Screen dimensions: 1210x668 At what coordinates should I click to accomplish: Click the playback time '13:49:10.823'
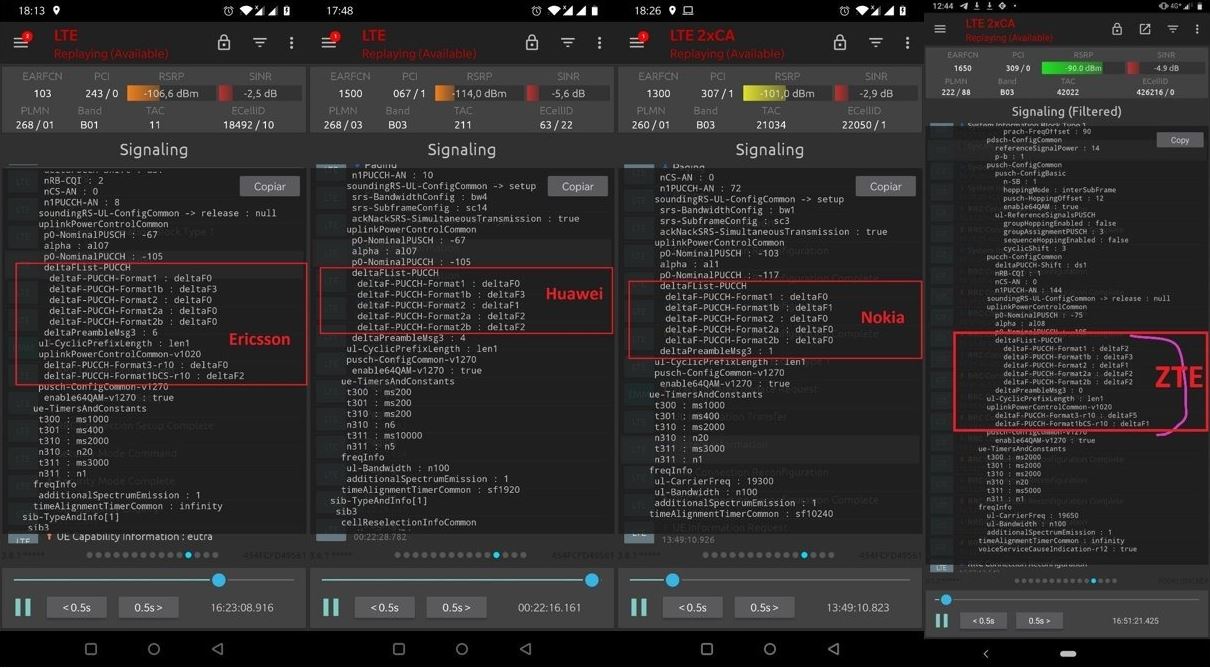coord(858,607)
